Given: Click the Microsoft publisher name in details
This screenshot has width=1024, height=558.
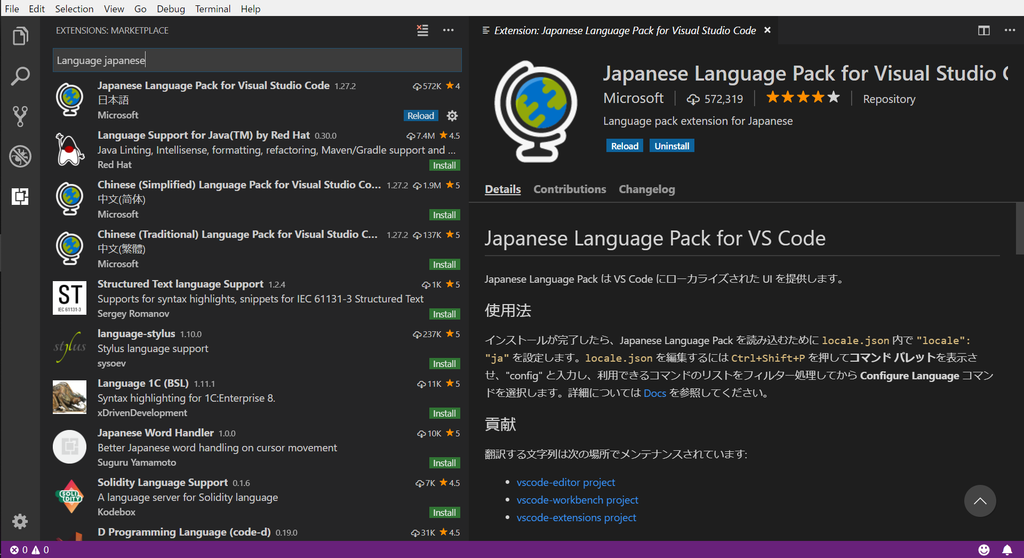Looking at the screenshot, I should (x=633, y=98).
